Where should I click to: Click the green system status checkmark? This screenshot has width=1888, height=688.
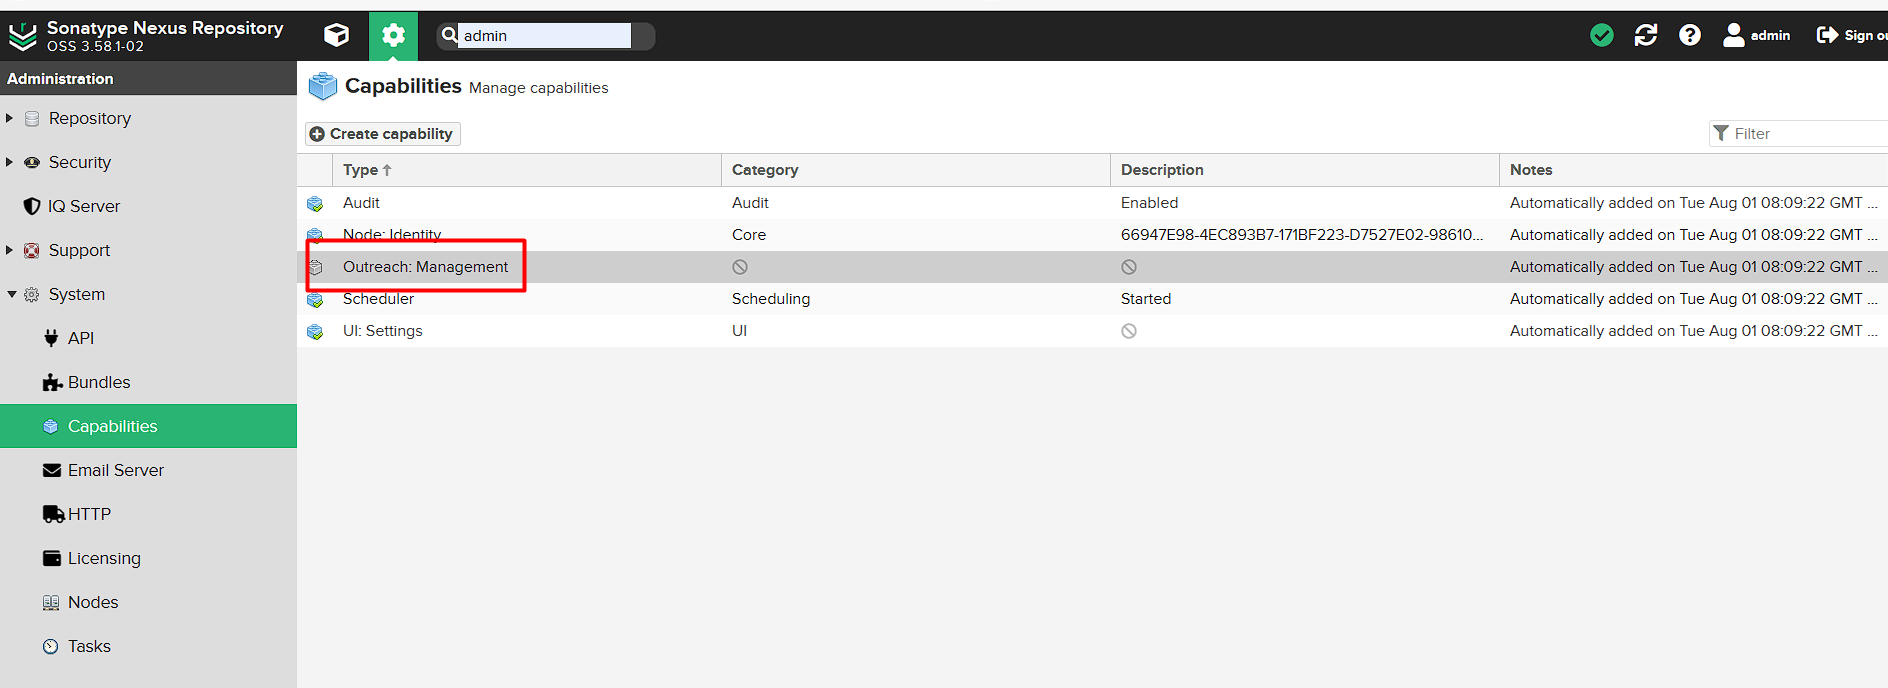point(1601,35)
